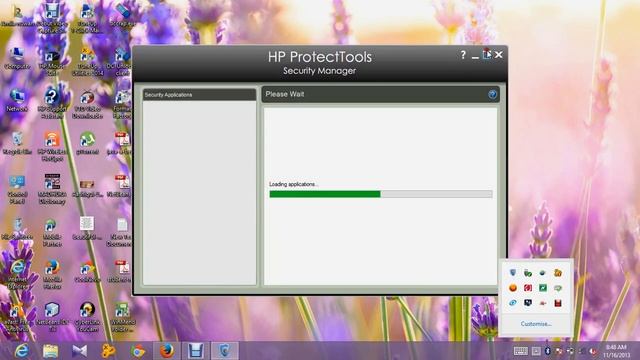
Task: Toggle the hidden tray icons arrow
Action: point(536,351)
